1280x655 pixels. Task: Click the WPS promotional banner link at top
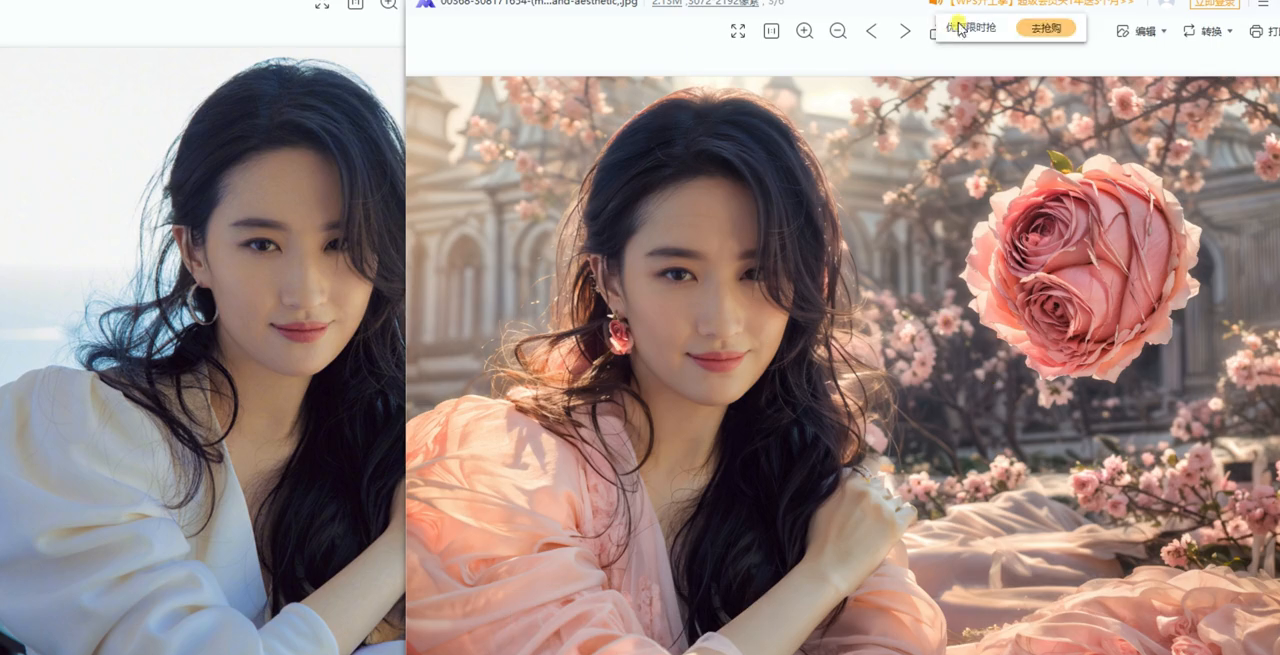click(x=1030, y=3)
